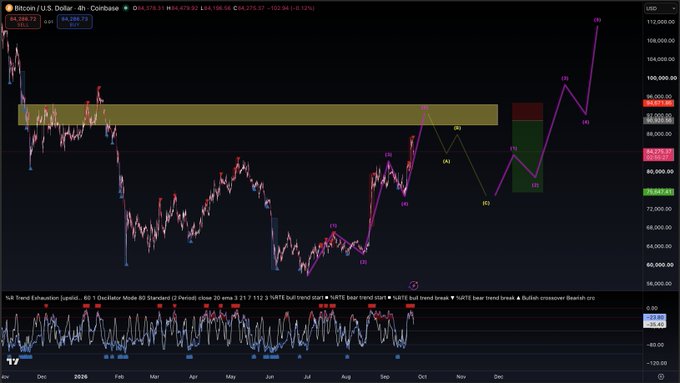Viewport: 680px width, 383px height.
Task: Click the -23.80 oscillator value label
Action: click(655, 318)
